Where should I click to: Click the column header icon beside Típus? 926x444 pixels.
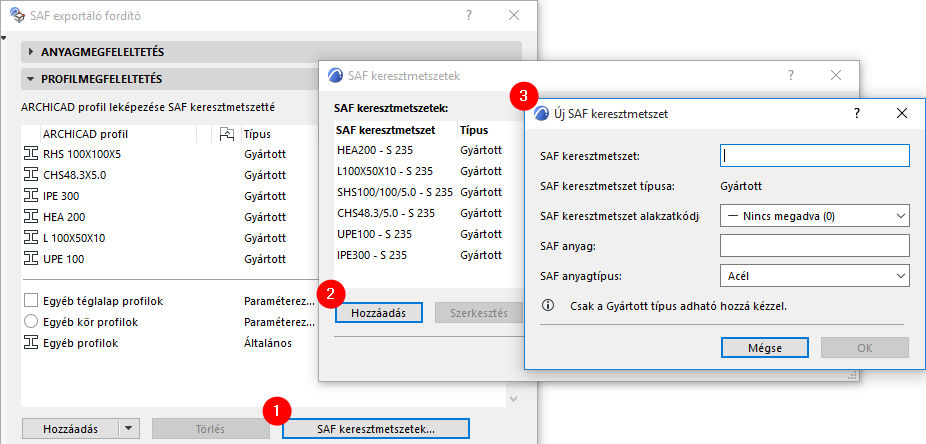click(x=226, y=133)
